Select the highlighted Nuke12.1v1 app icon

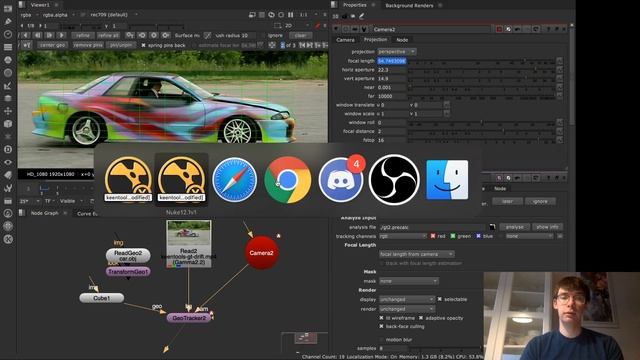pyautogui.click(x=182, y=180)
